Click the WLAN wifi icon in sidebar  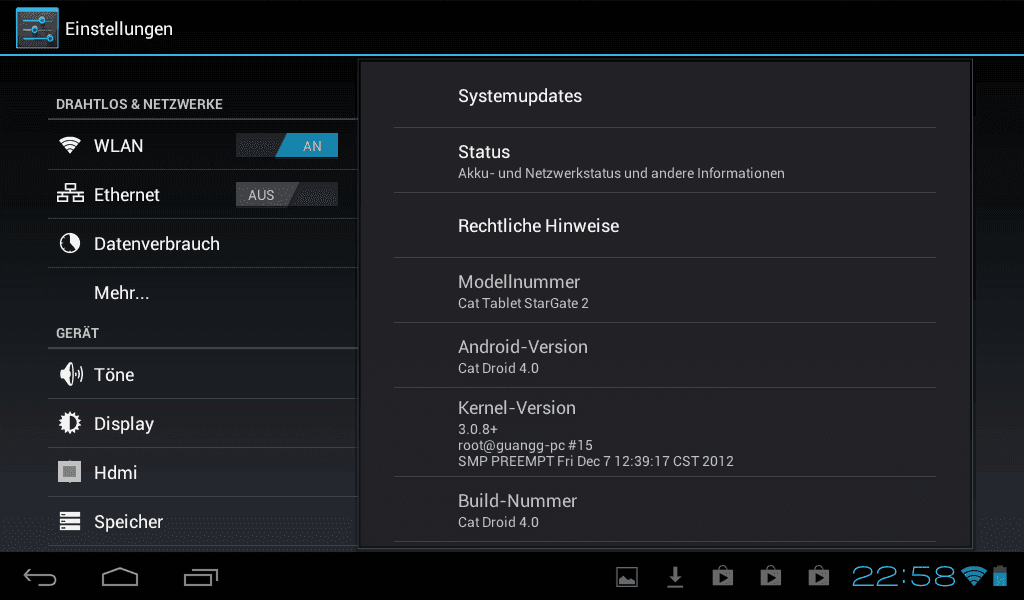70,145
